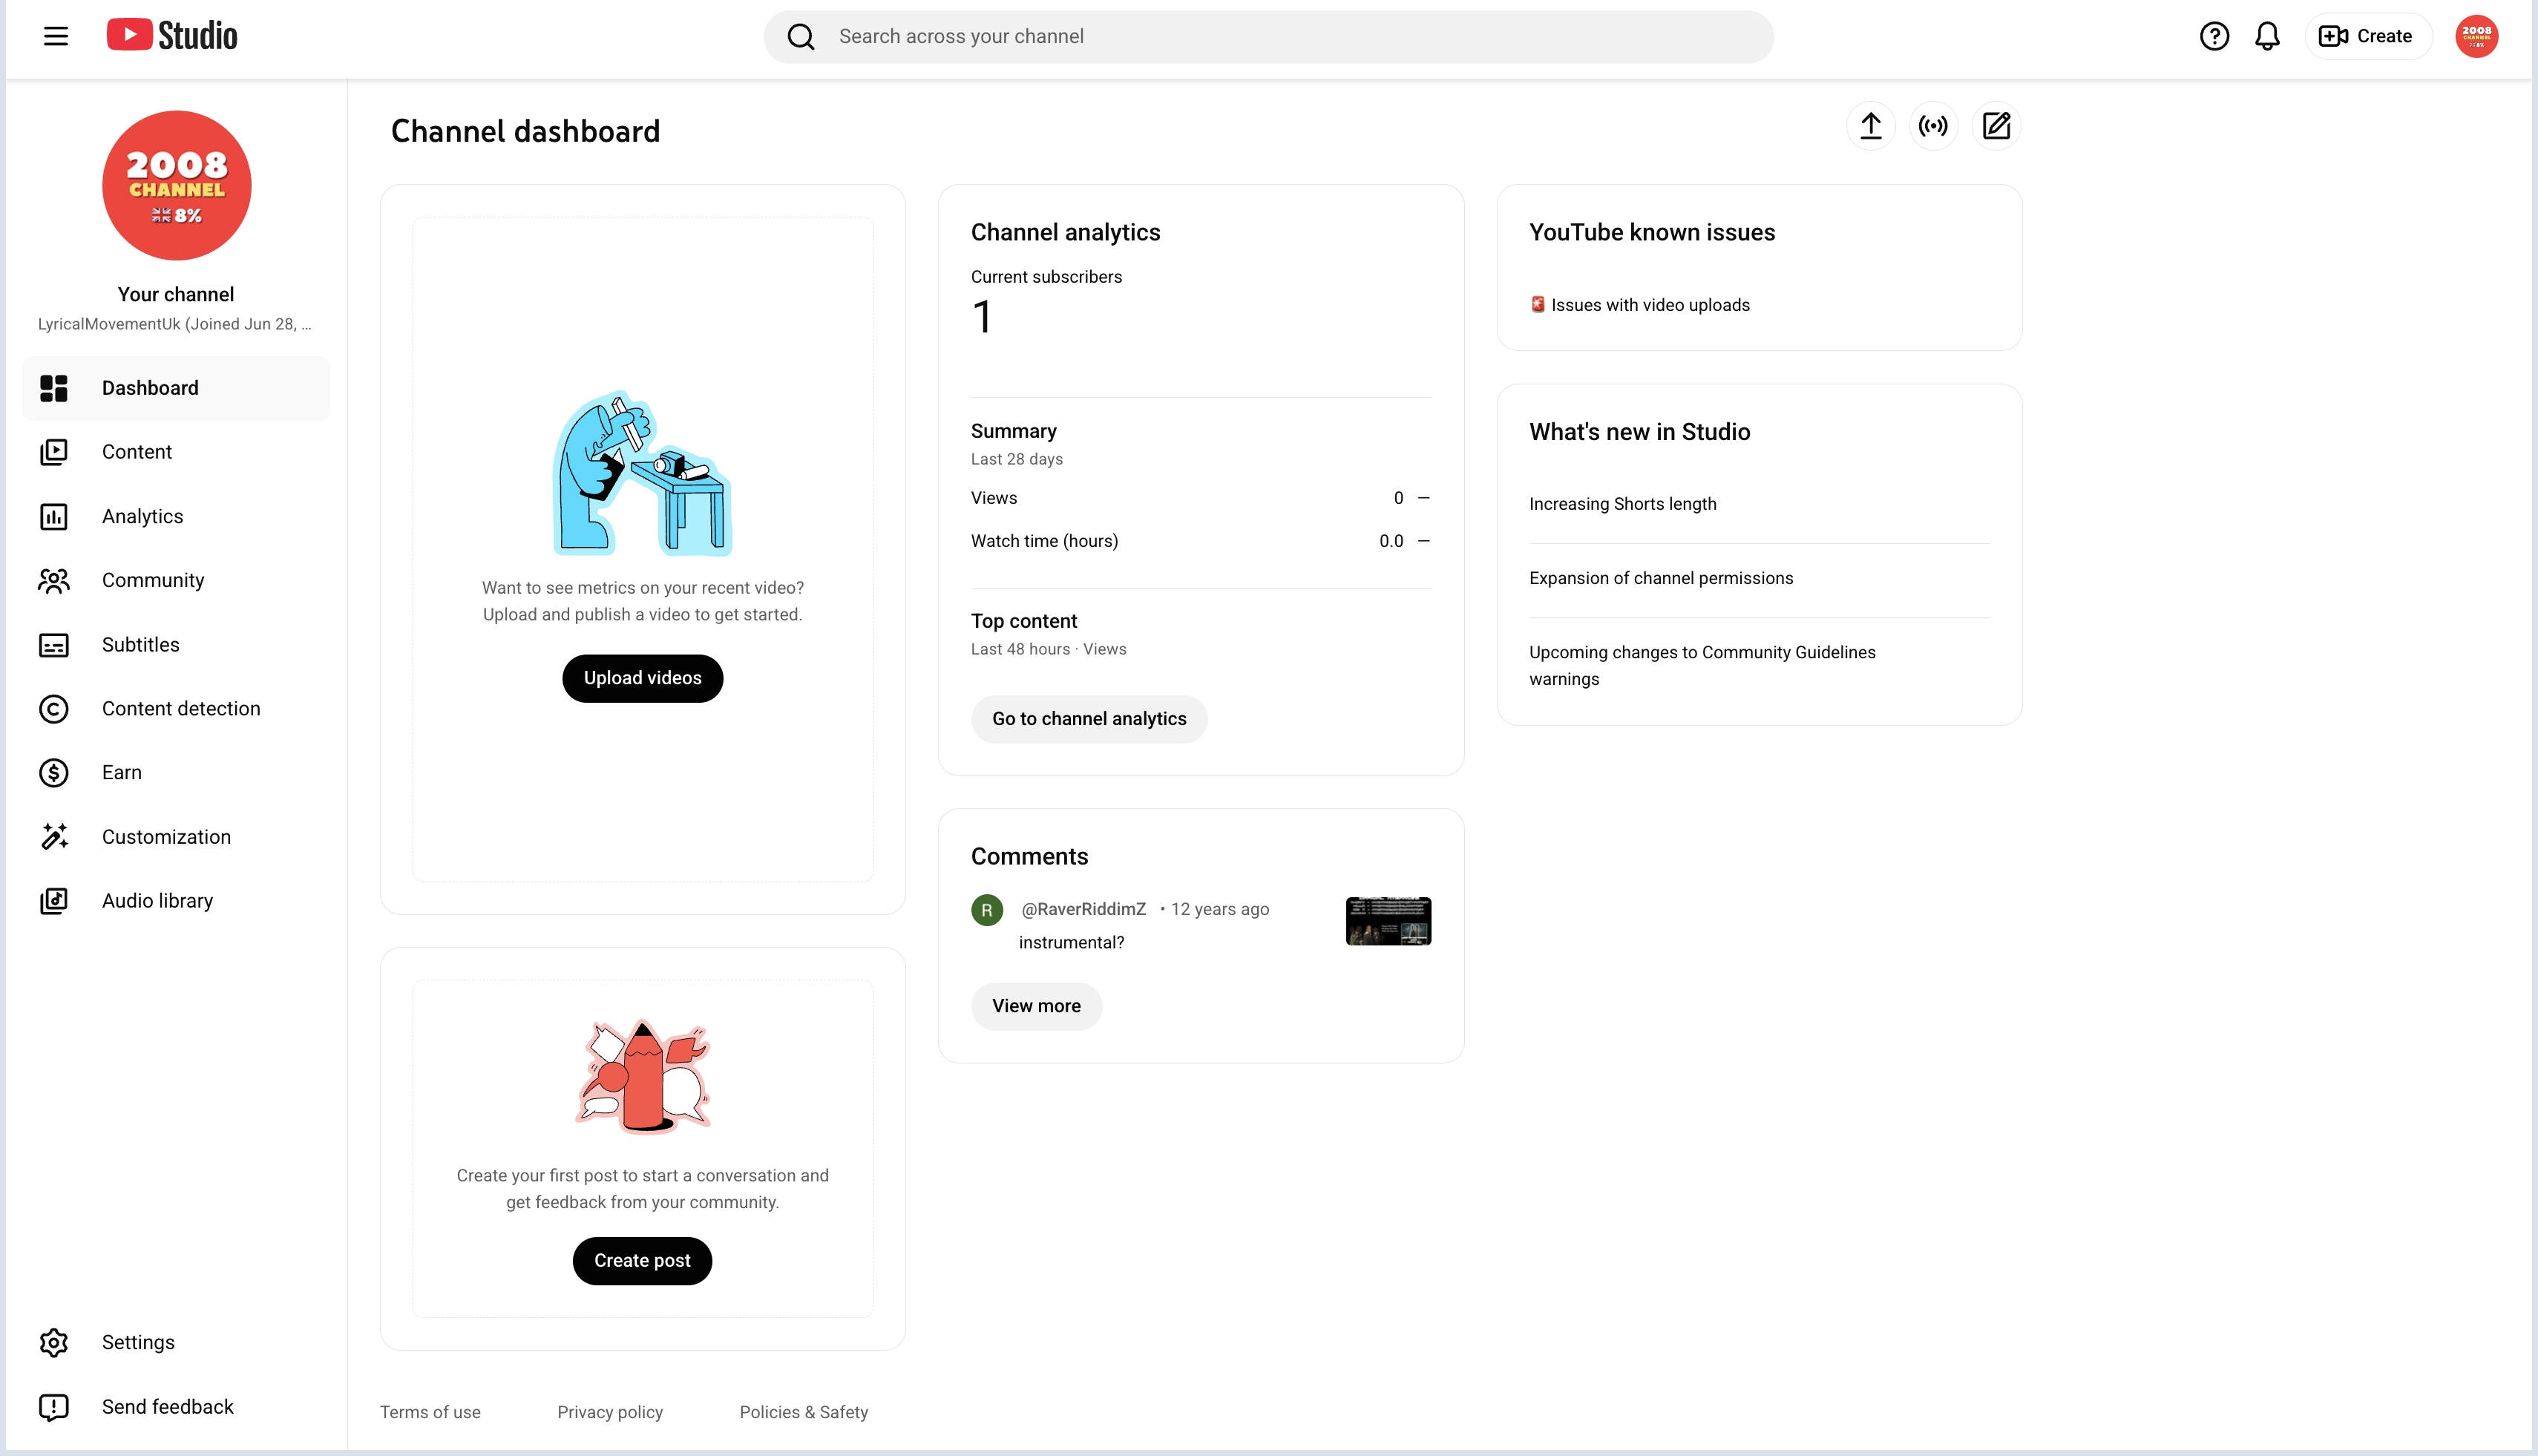Click the Create post button
The height and width of the screenshot is (1456, 2538).
[642, 1261]
